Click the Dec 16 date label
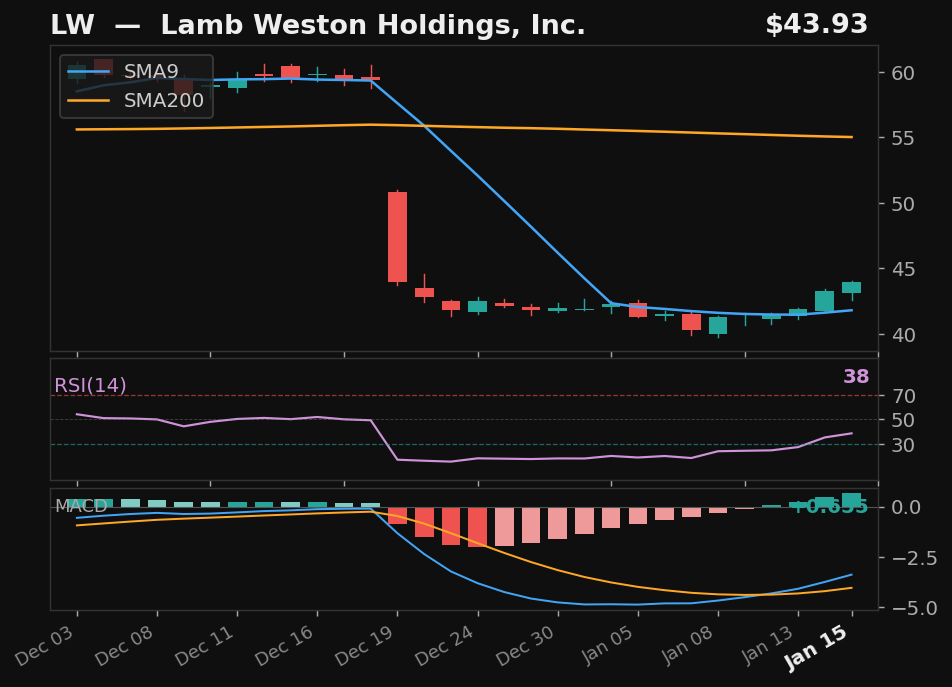Screen dimensions: 952x687 pyautogui.click(x=285, y=646)
